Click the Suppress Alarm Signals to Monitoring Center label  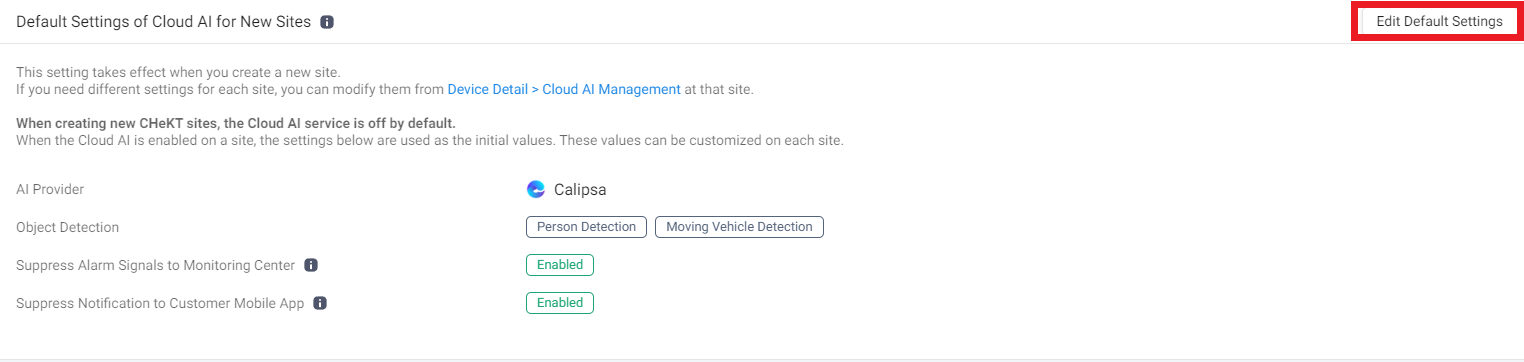tap(156, 265)
